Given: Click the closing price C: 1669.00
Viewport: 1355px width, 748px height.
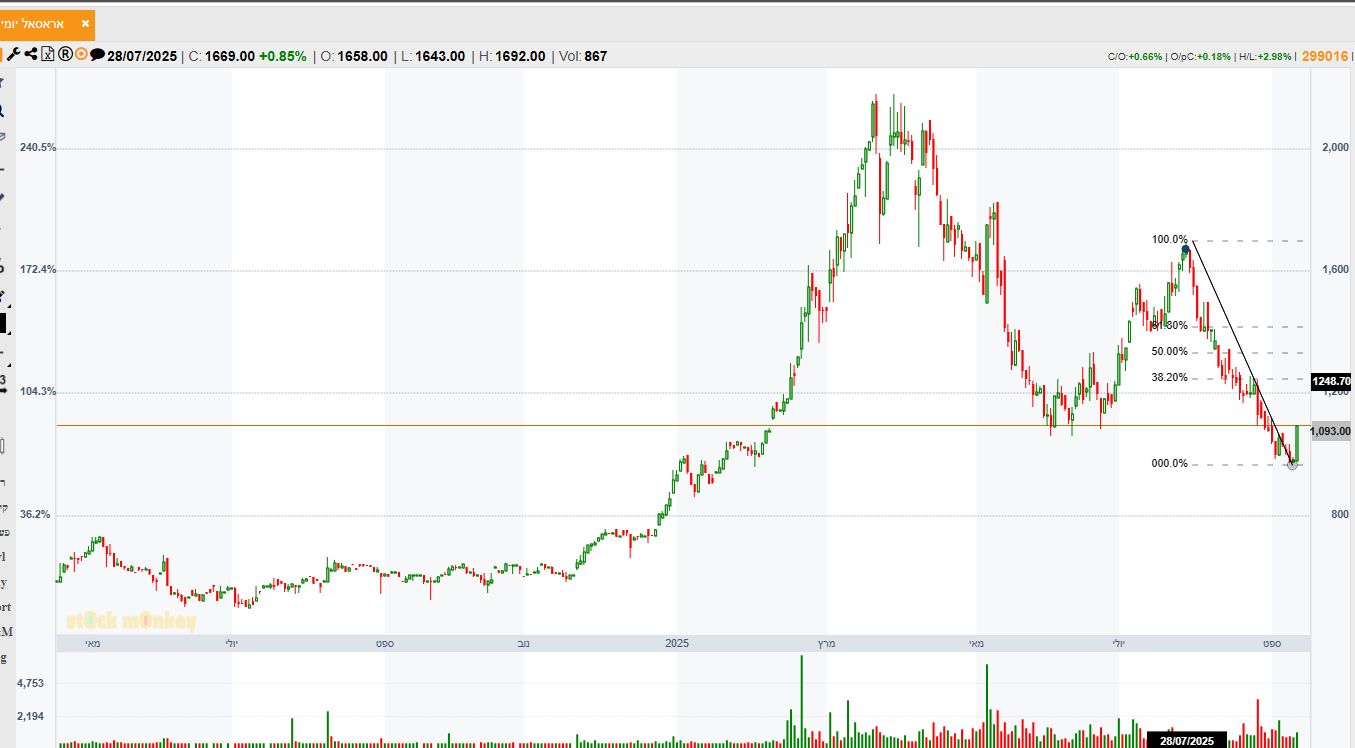Looking at the screenshot, I should (x=222, y=56).
